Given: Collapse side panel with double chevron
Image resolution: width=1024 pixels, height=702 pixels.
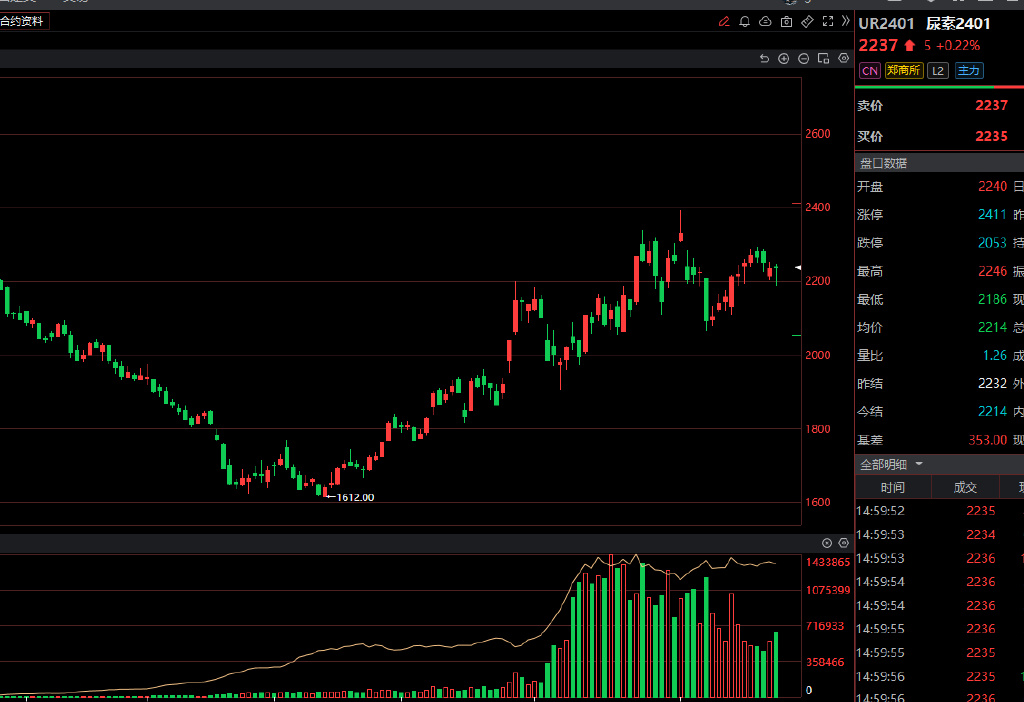Looking at the screenshot, I should (x=844, y=21).
